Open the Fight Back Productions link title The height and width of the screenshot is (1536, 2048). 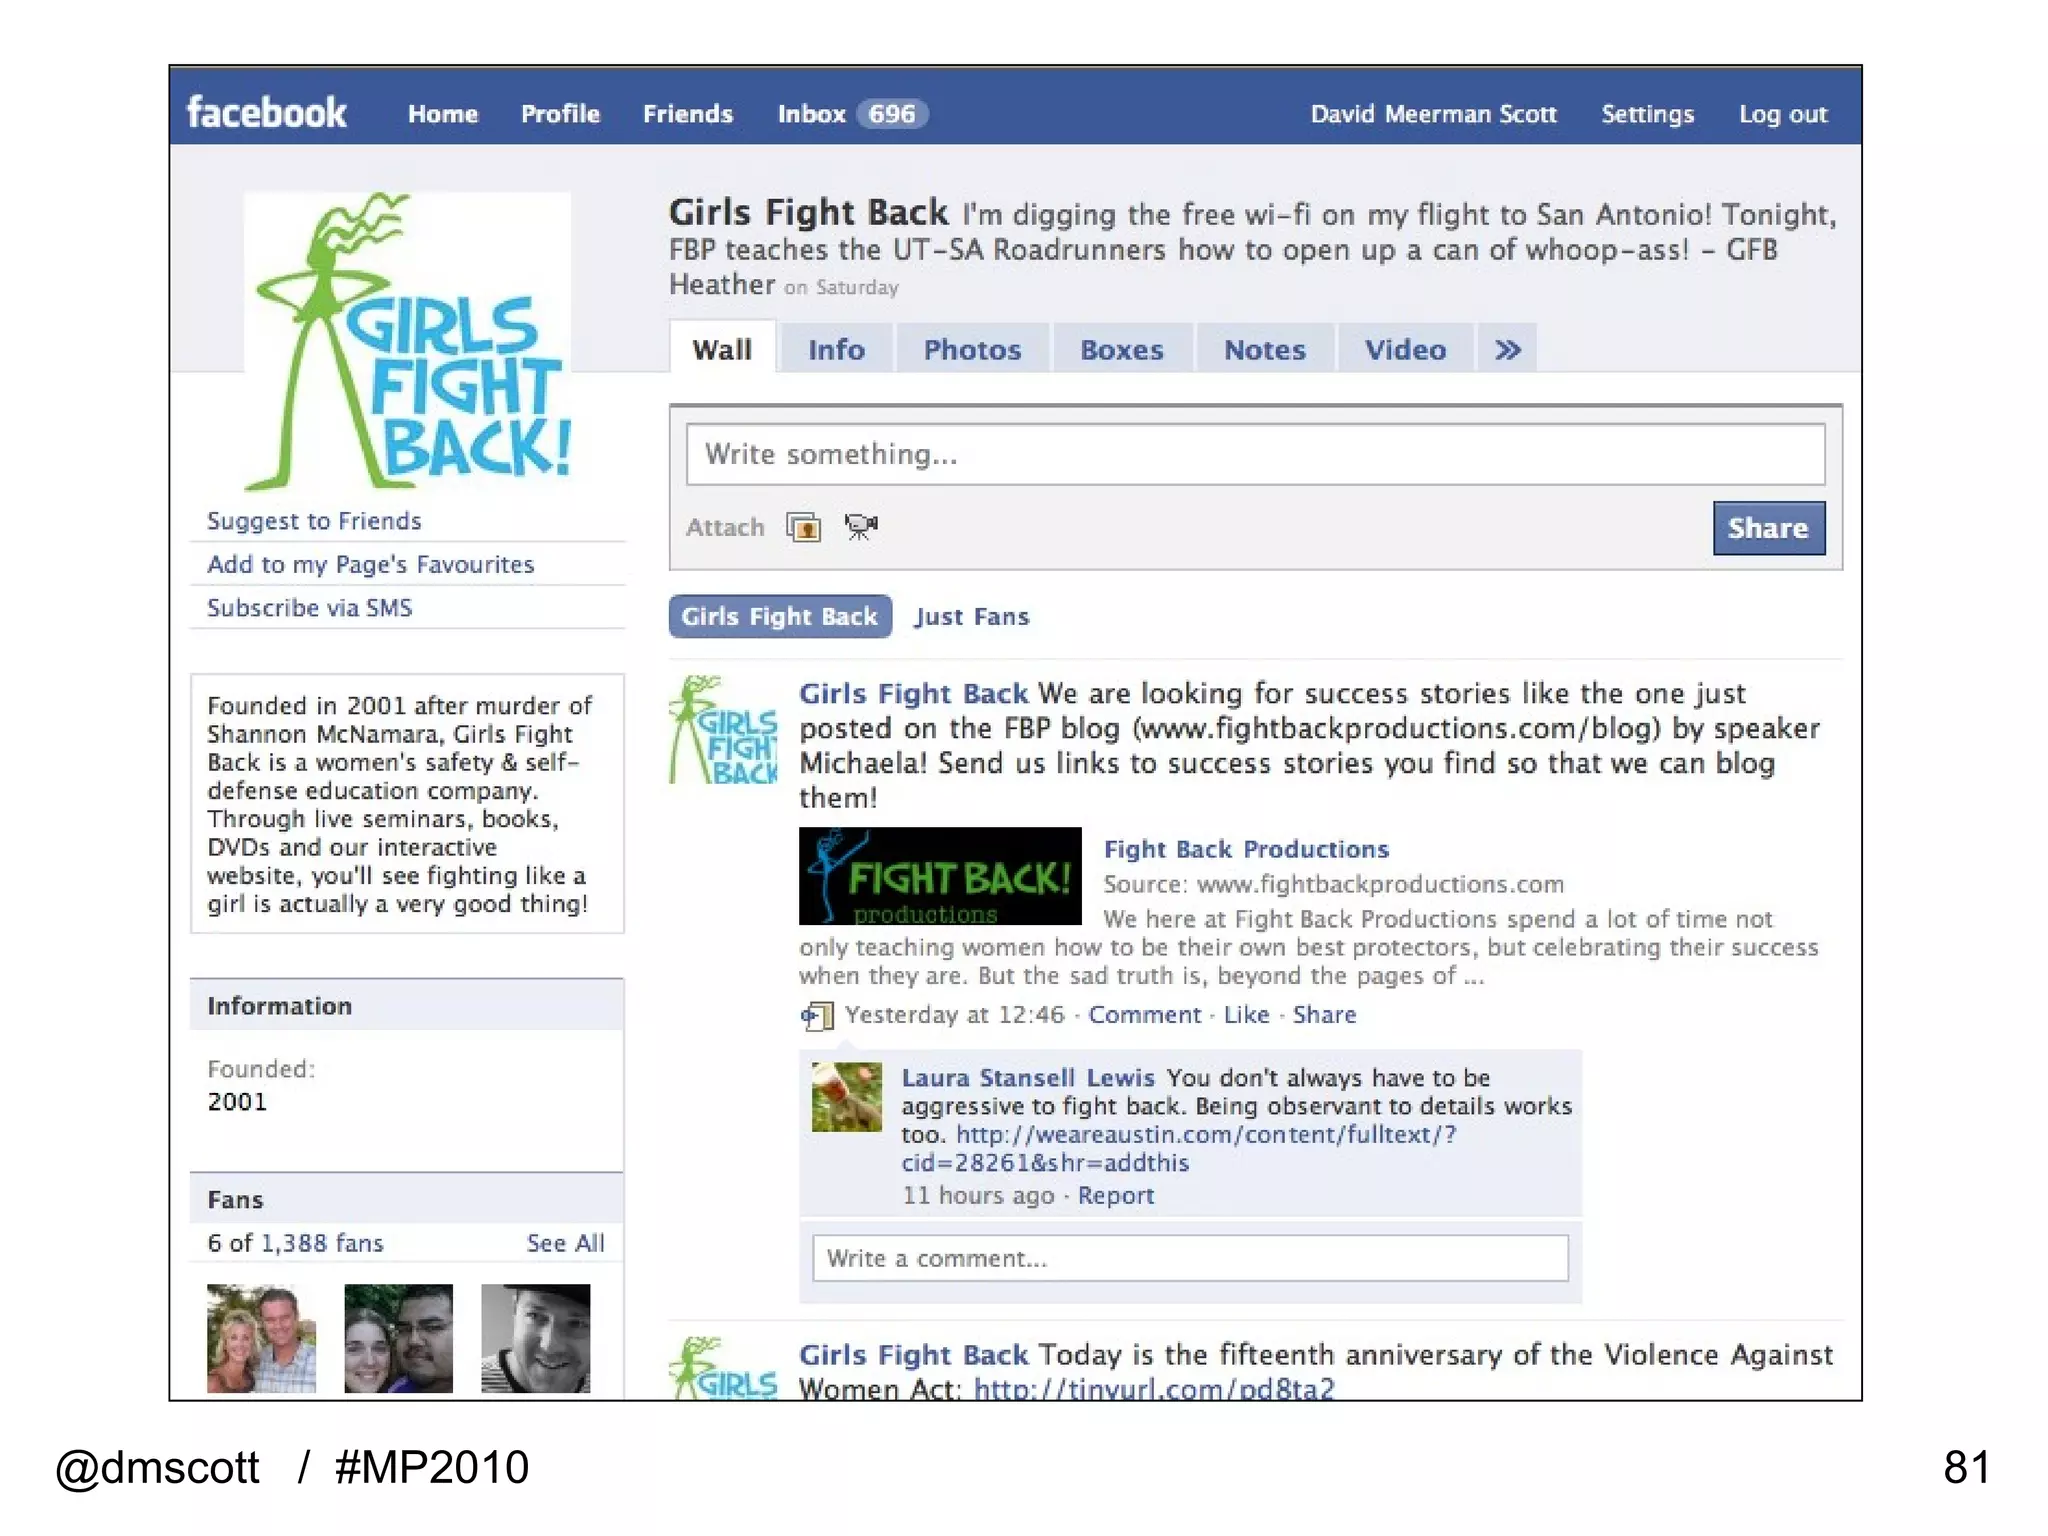pyautogui.click(x=1246, y=849)
